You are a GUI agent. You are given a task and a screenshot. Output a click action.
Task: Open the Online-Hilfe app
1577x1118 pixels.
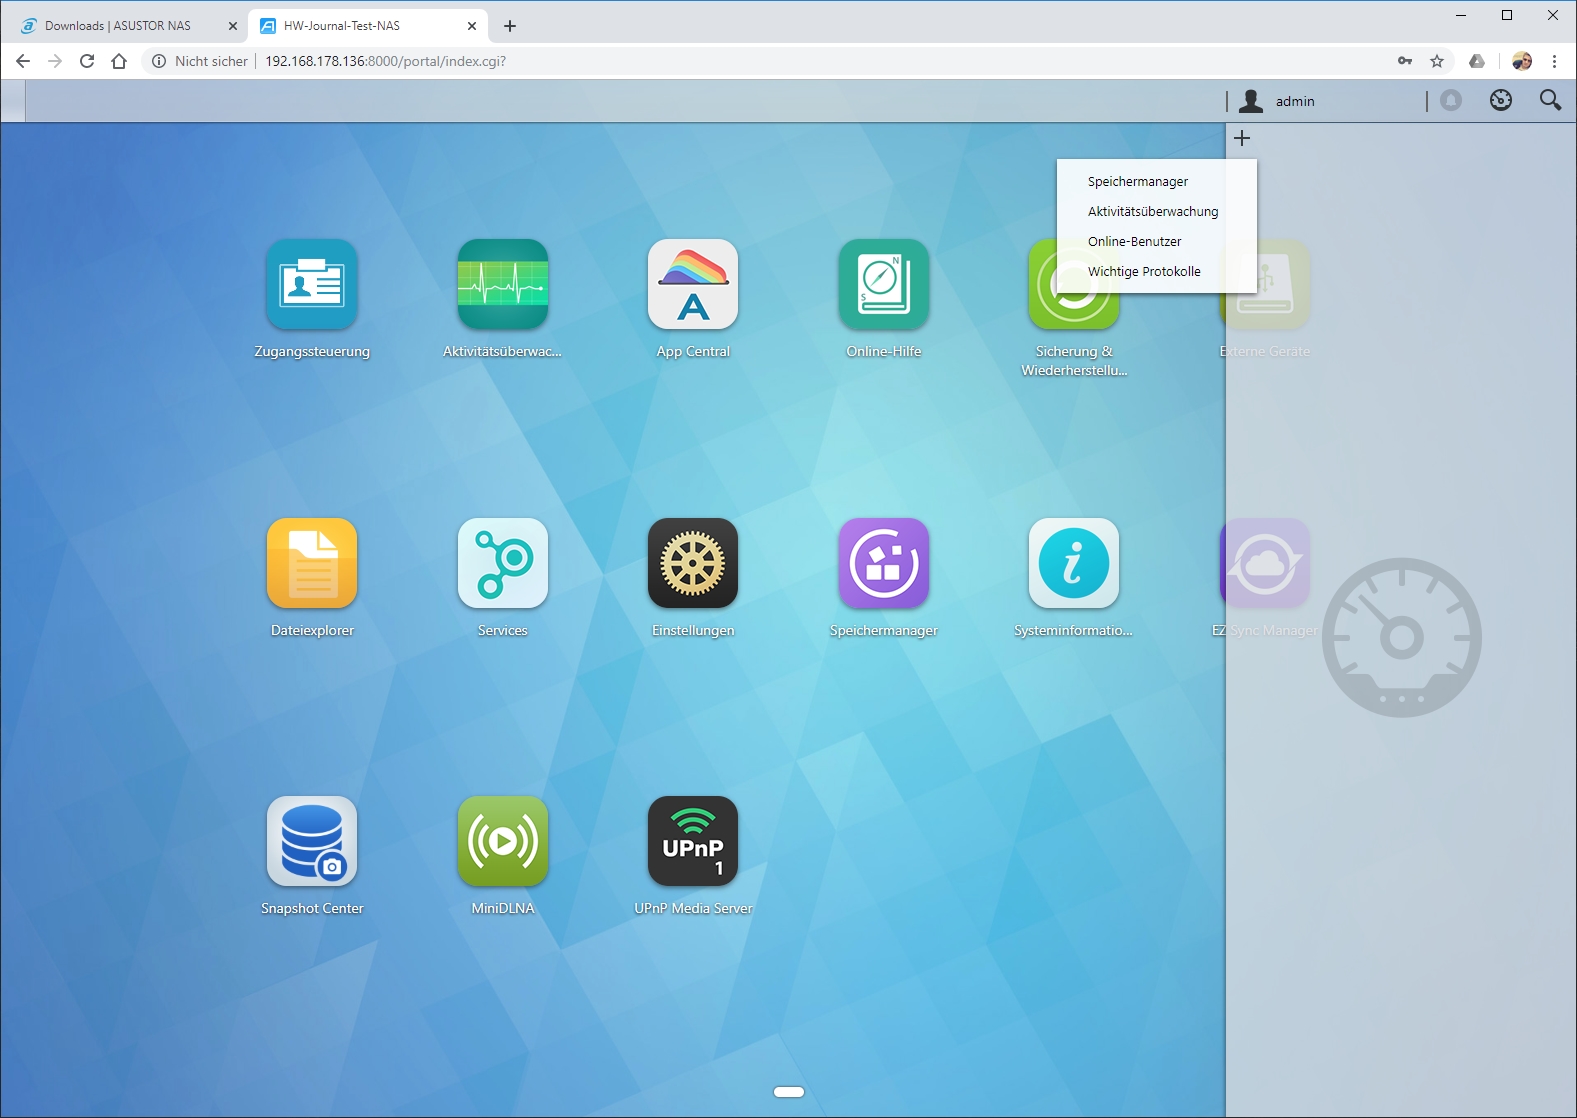[884, 284]
